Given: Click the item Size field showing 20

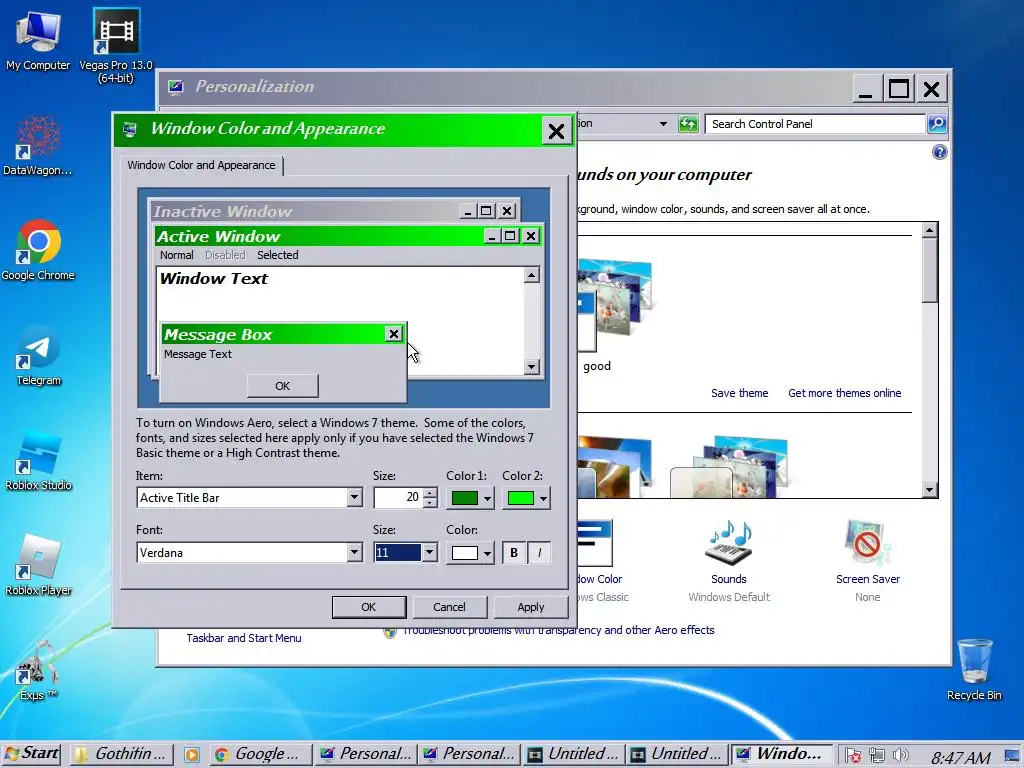Looking at the screenshot, I should (398, 498).
